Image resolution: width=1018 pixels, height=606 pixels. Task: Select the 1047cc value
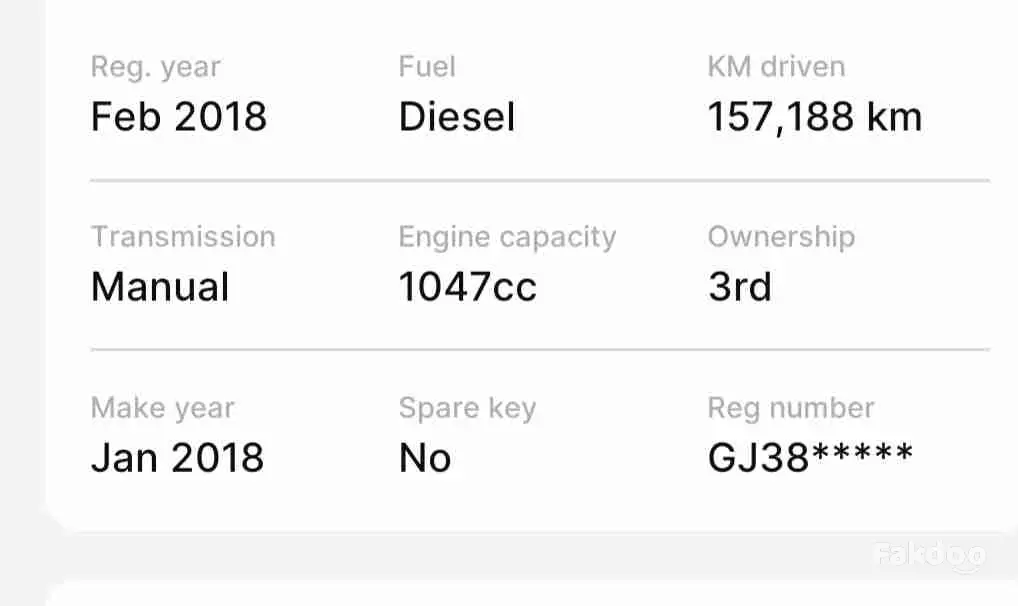click(x=467, y=286)
